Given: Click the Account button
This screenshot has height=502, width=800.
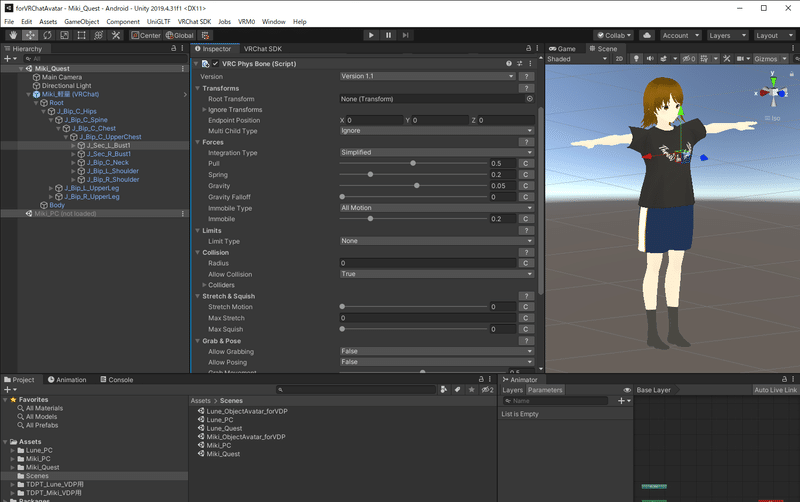Looking at the screenshot, I should pos(681,35).
